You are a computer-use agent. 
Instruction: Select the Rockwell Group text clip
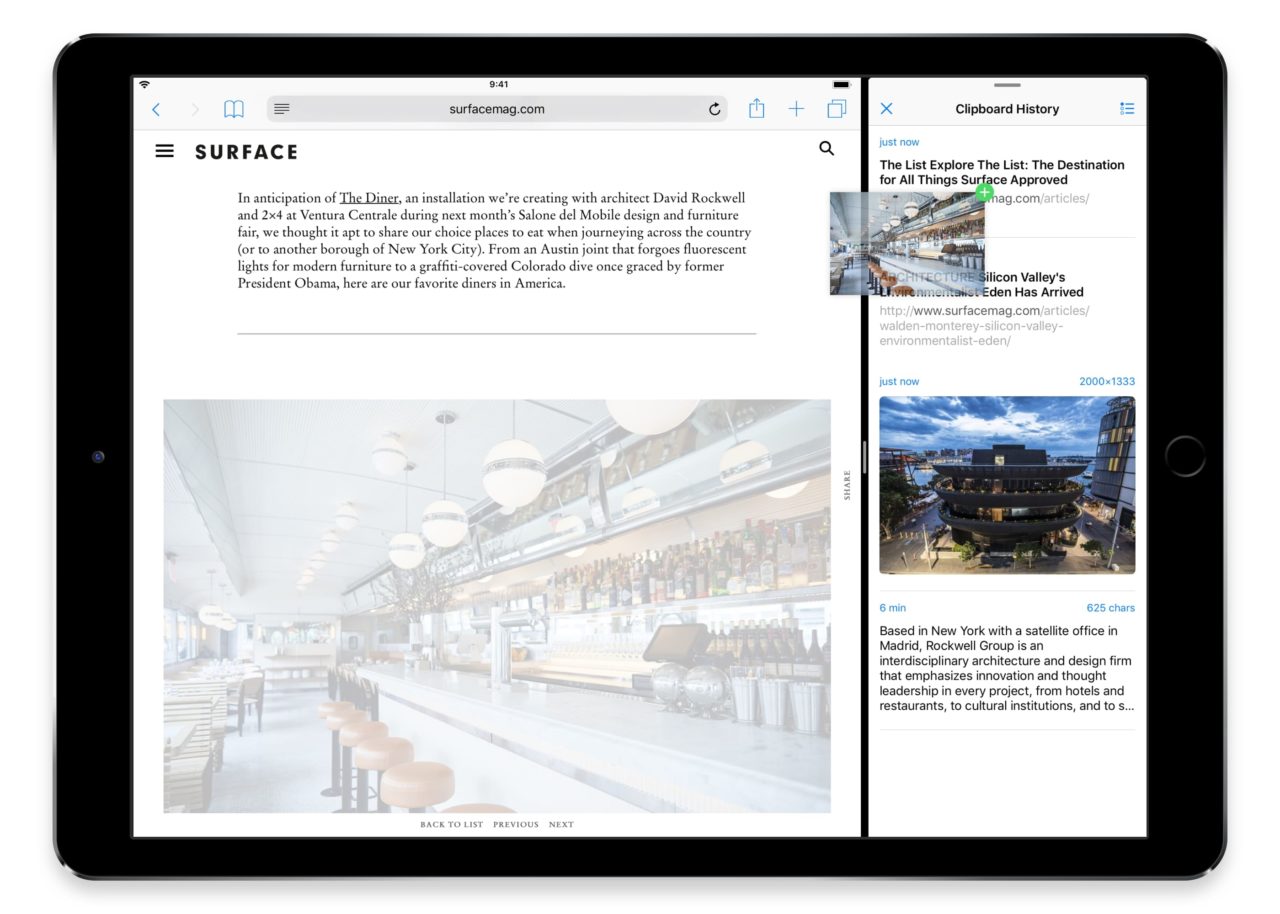[1007, 668]
